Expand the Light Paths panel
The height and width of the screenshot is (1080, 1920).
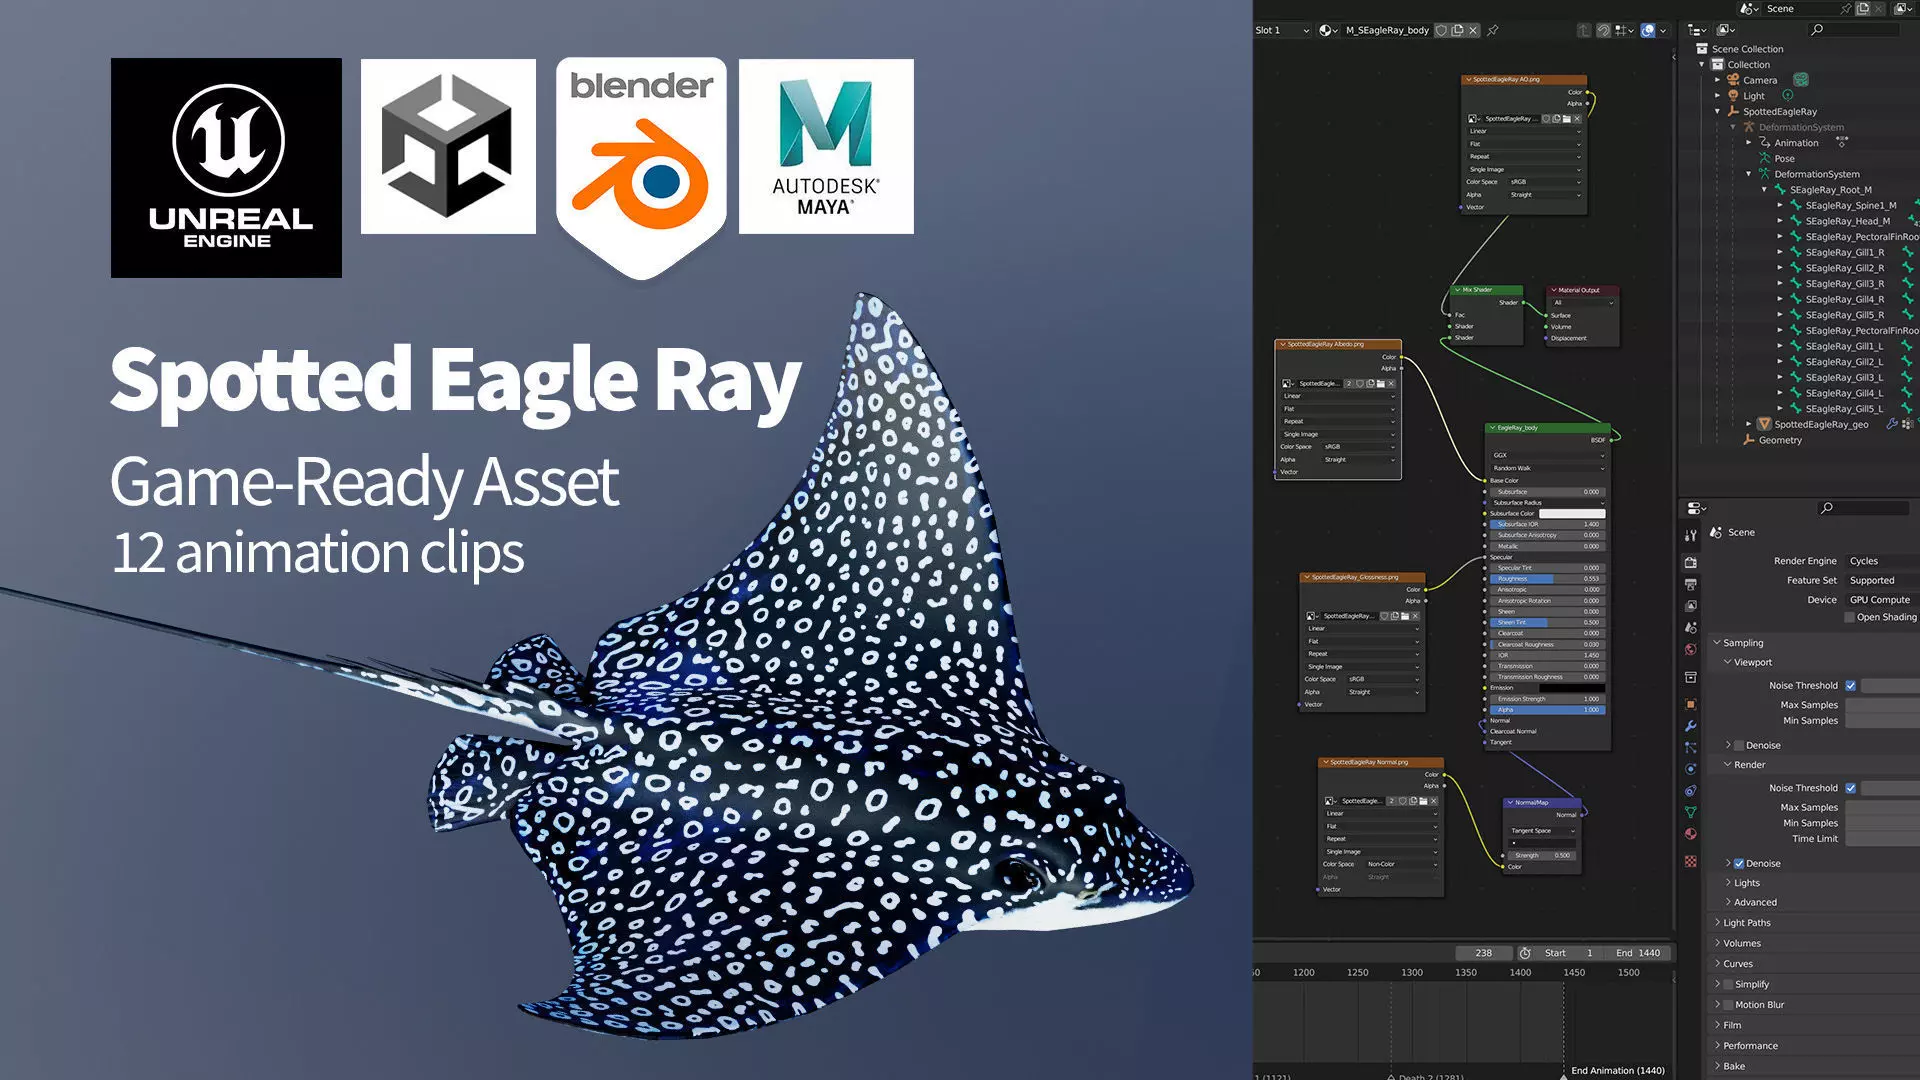(1747, 923)
